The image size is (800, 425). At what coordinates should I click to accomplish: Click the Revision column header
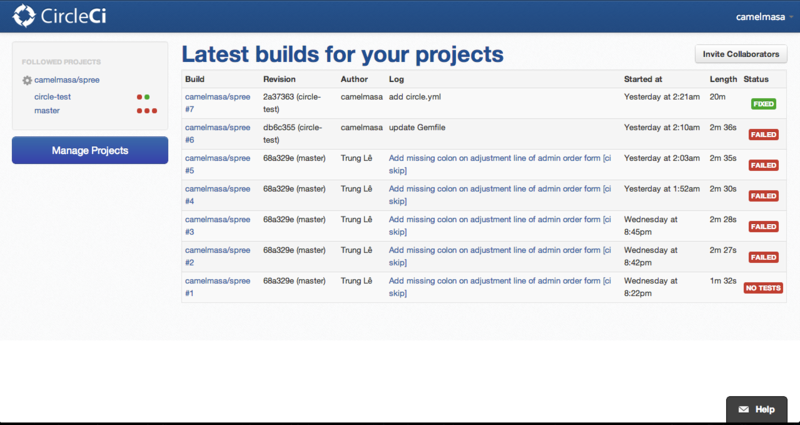pyautogui.click(x=280, y=80)
